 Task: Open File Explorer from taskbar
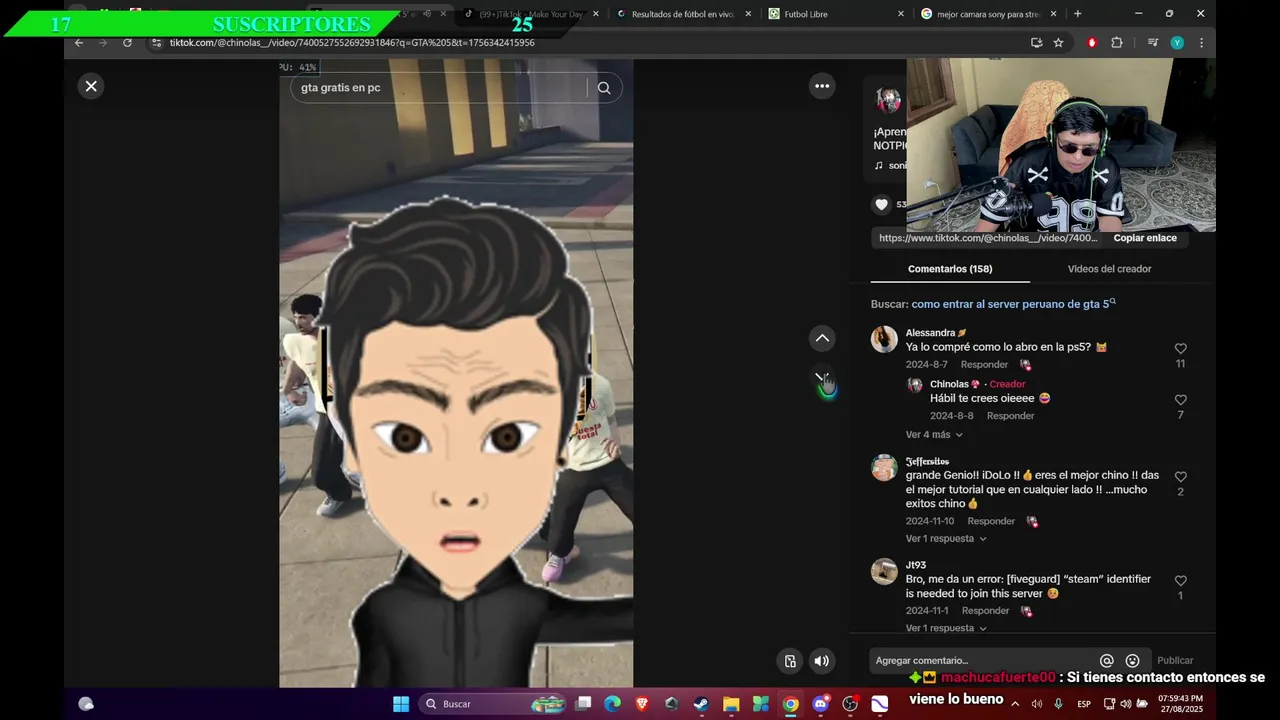(x=731, y=704)
